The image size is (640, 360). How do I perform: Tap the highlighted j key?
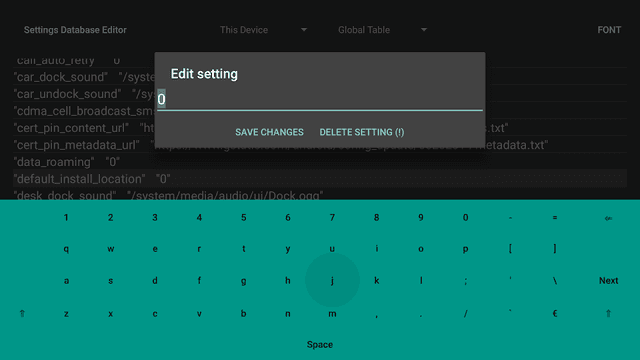coord(332,280)
